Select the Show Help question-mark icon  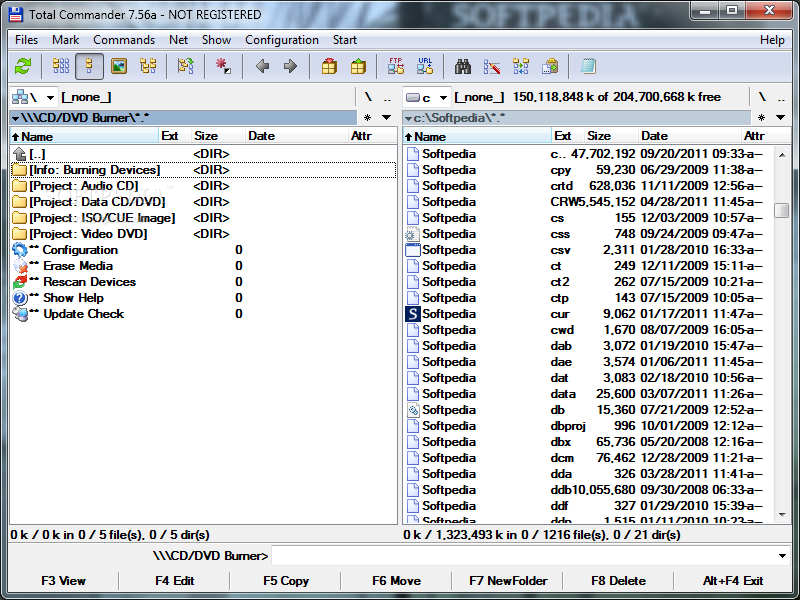pyautogui.click(x=20, y=298)
